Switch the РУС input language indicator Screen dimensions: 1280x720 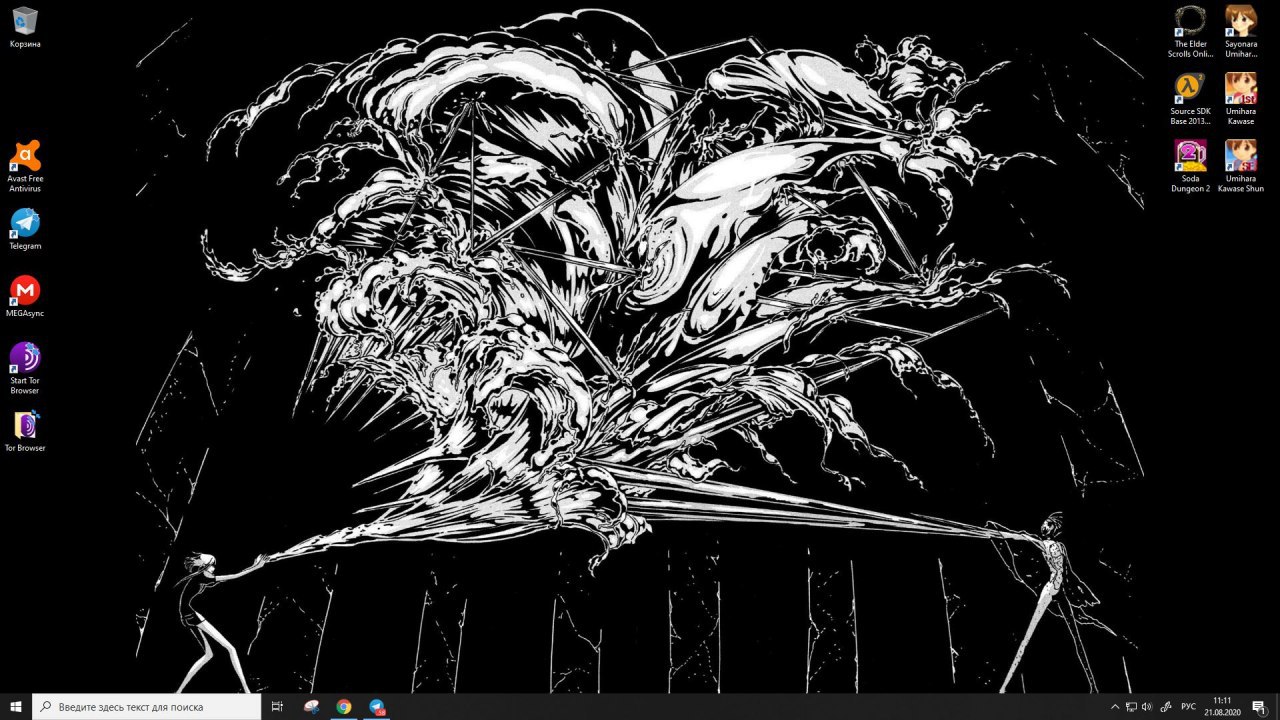point(1189,707)
